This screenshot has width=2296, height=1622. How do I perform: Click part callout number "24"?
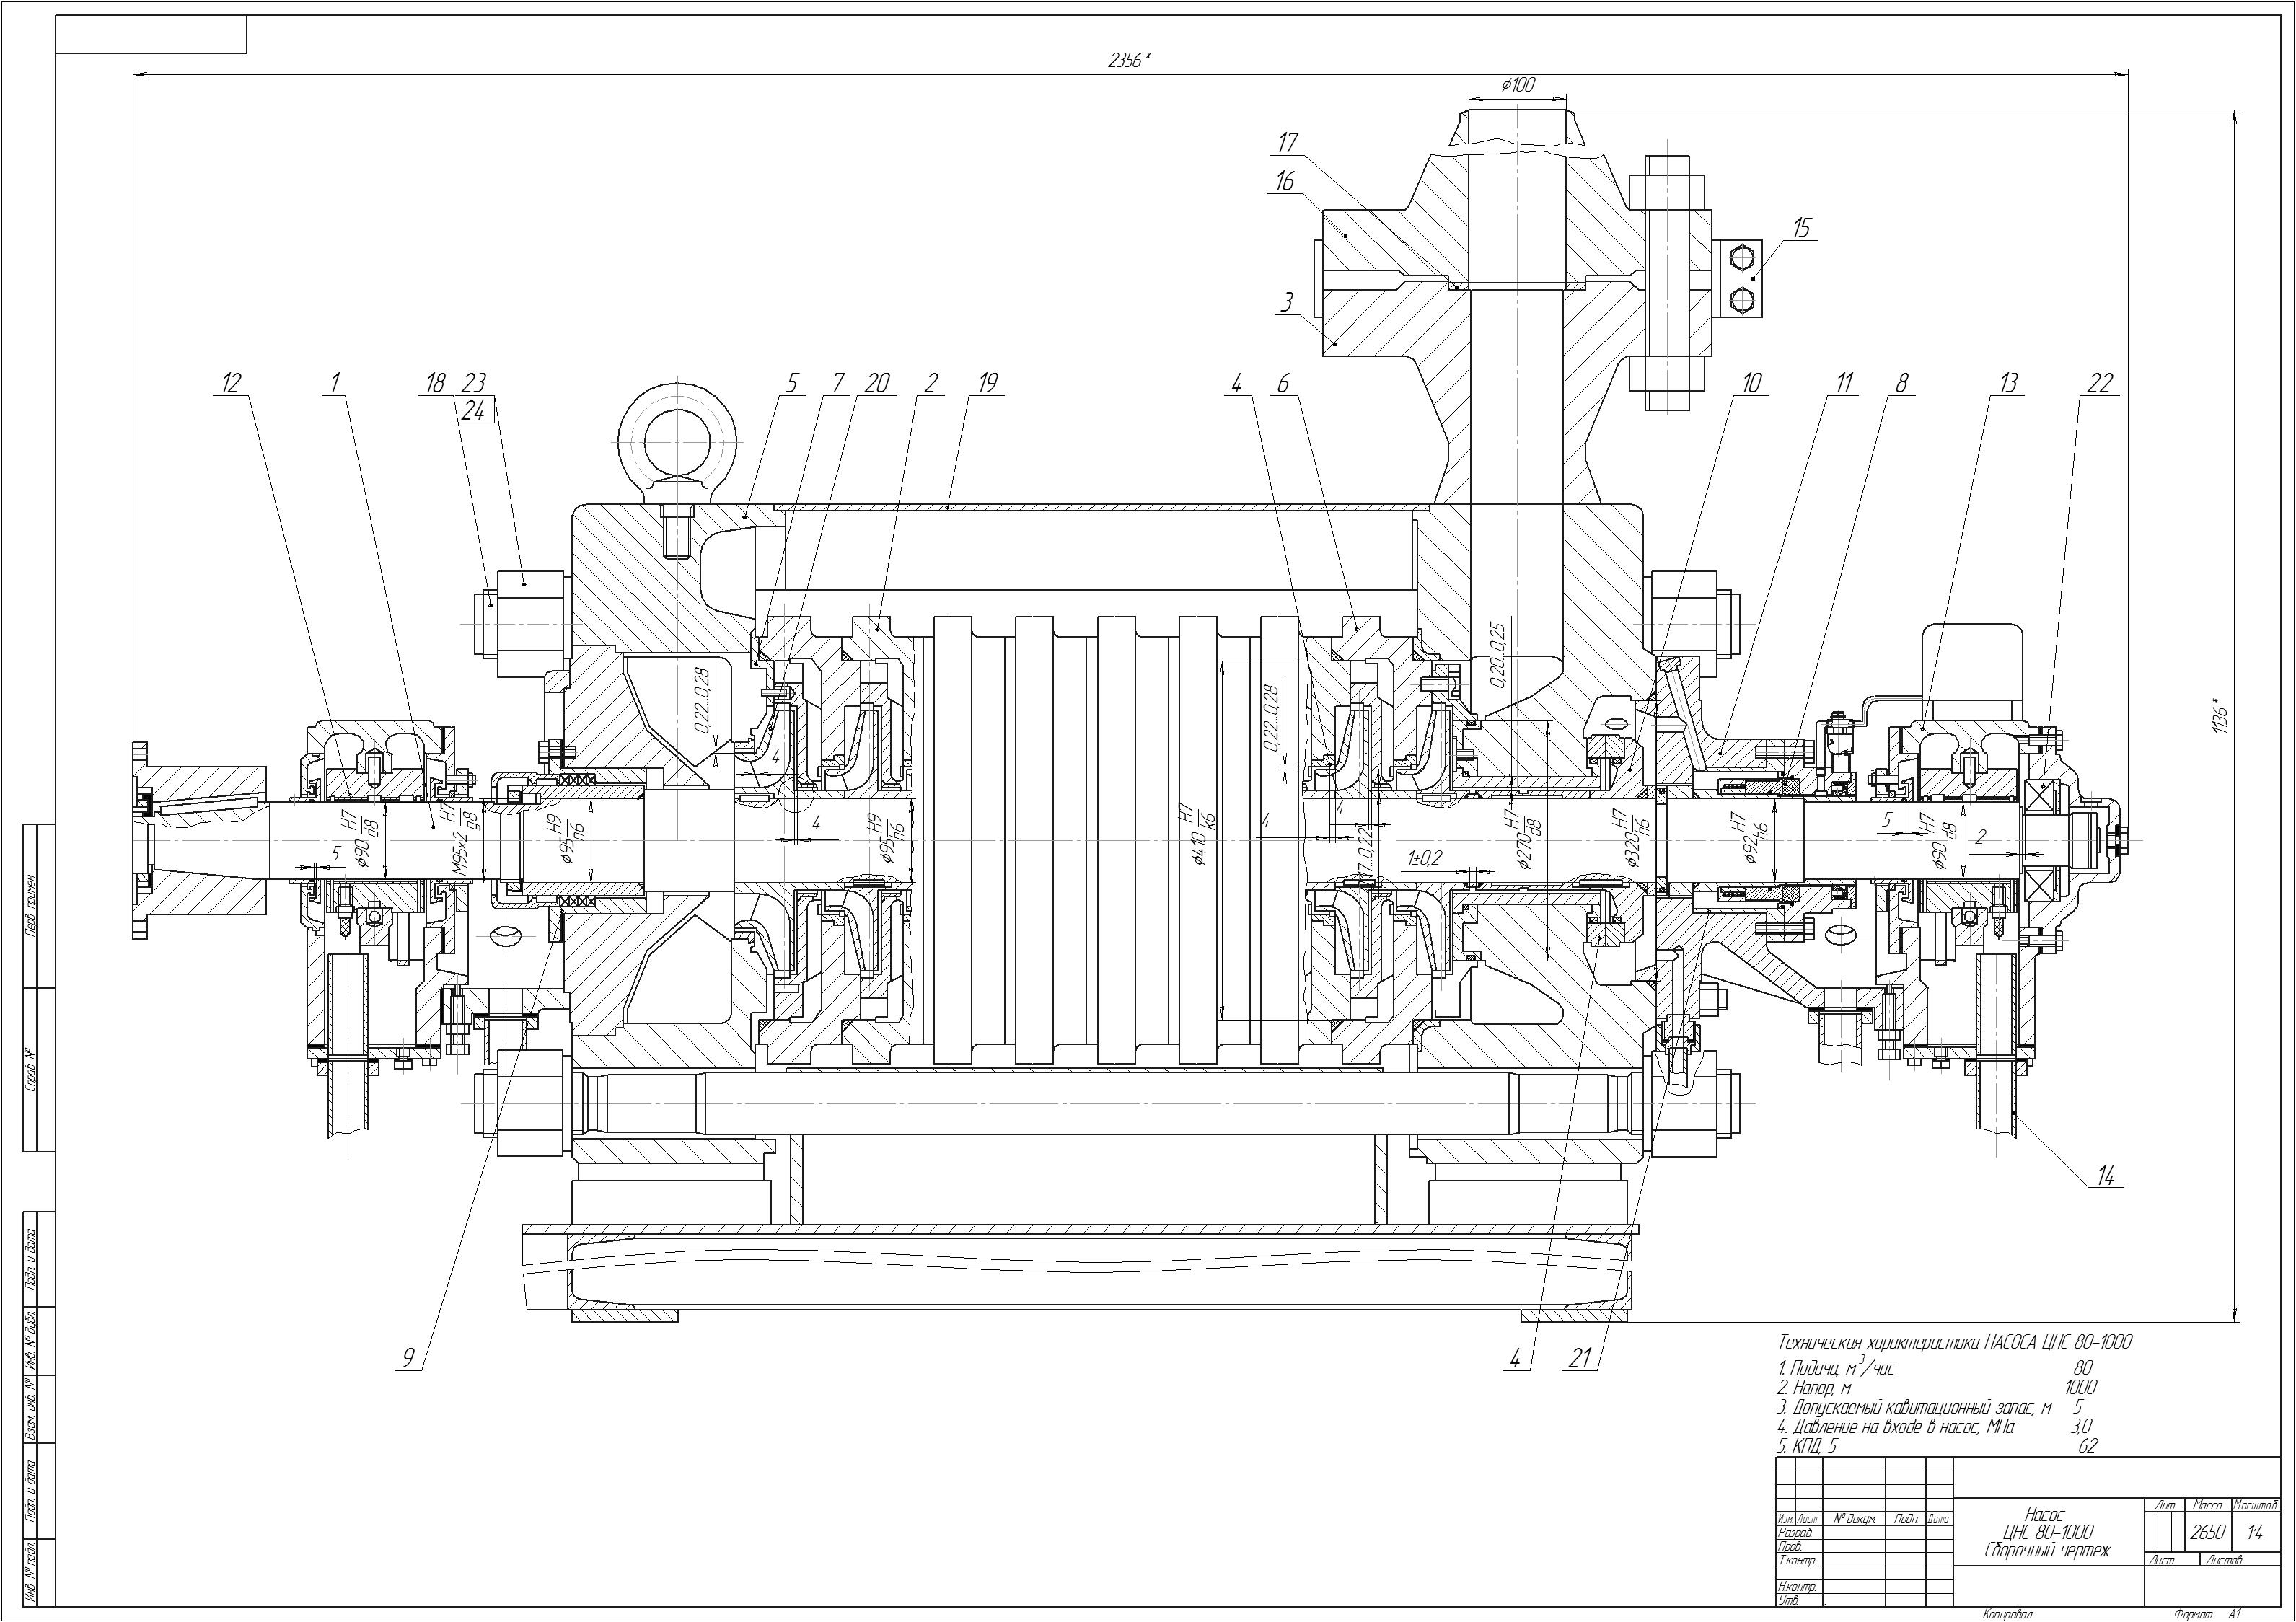click(474, 410)
